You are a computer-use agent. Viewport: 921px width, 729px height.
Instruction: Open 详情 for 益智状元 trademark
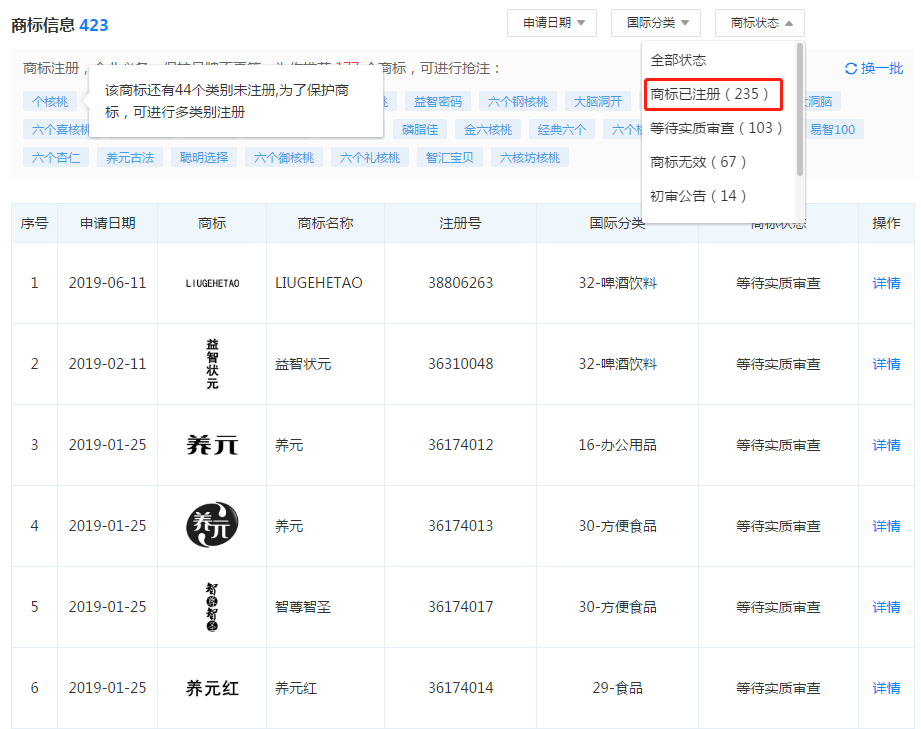886,364
